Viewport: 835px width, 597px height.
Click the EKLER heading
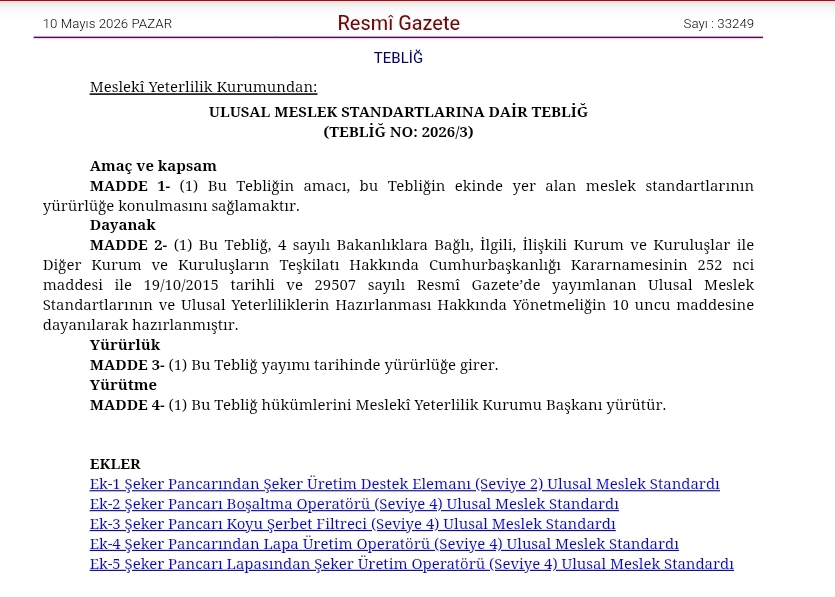tap(115, 464)
